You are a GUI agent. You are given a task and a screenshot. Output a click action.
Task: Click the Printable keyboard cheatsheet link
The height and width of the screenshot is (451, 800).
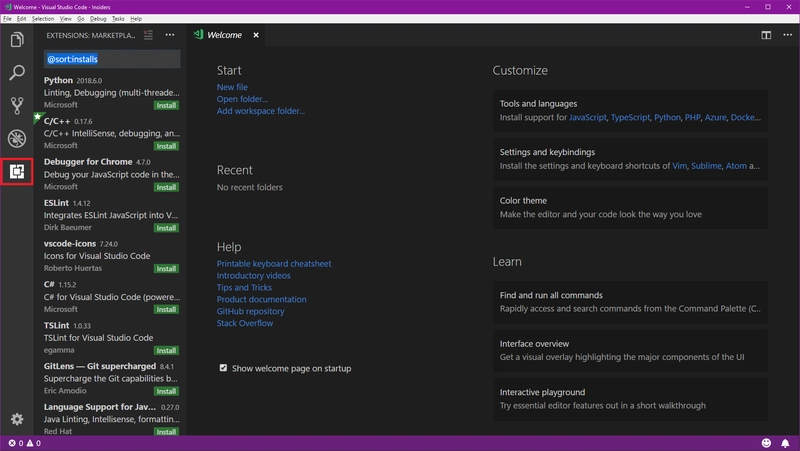click(x=274, y=264)
